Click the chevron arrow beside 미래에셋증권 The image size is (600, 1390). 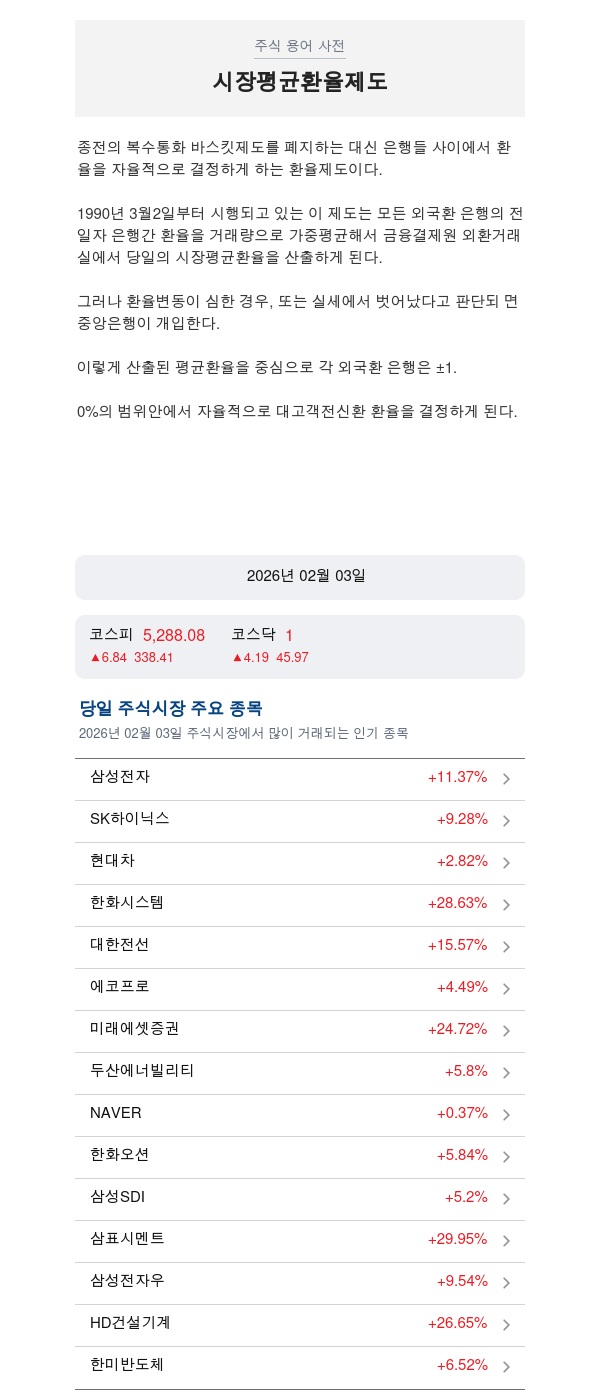(x=506, y=1031)
